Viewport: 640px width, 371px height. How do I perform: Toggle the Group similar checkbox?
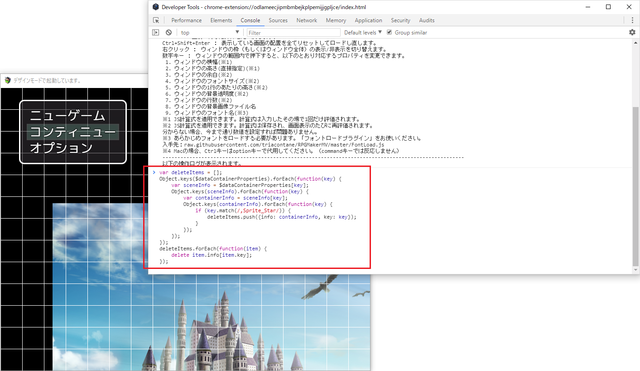pos(389,32)
